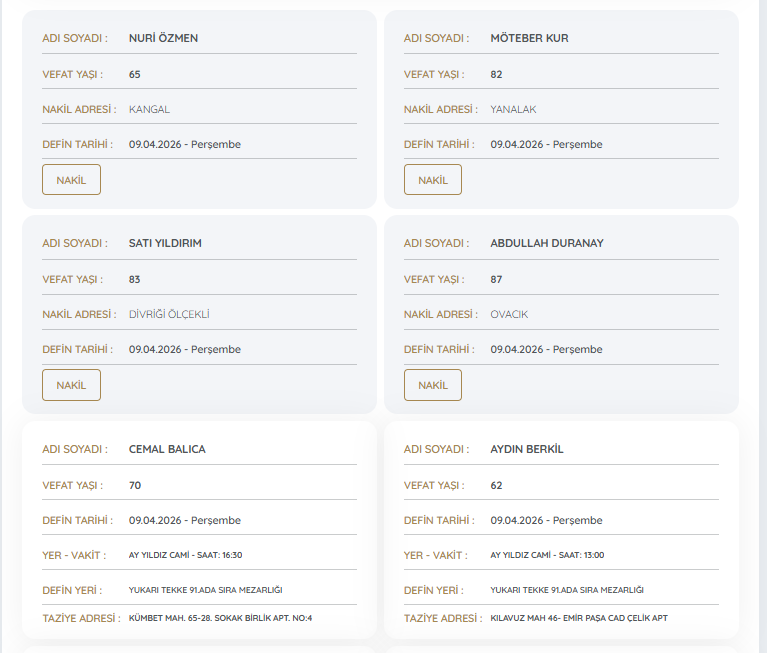Click the OVACIK transfer address

[x=509, y=314]
